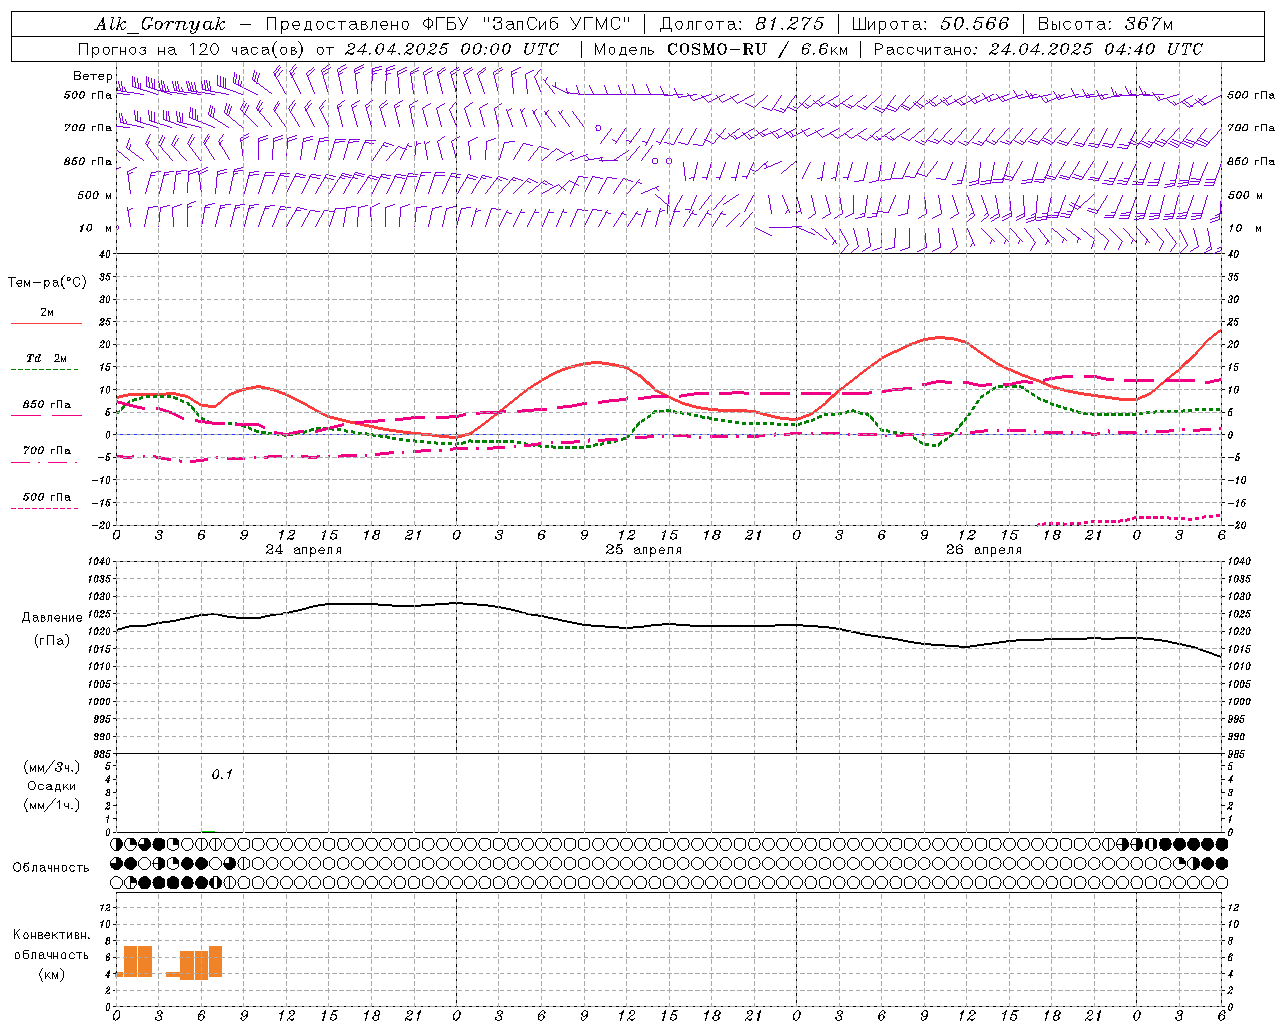The image size is (1280, 1024).
Task: Click the '26 апреля' date label
Action: pyautogui.click(x=983, y=550)
